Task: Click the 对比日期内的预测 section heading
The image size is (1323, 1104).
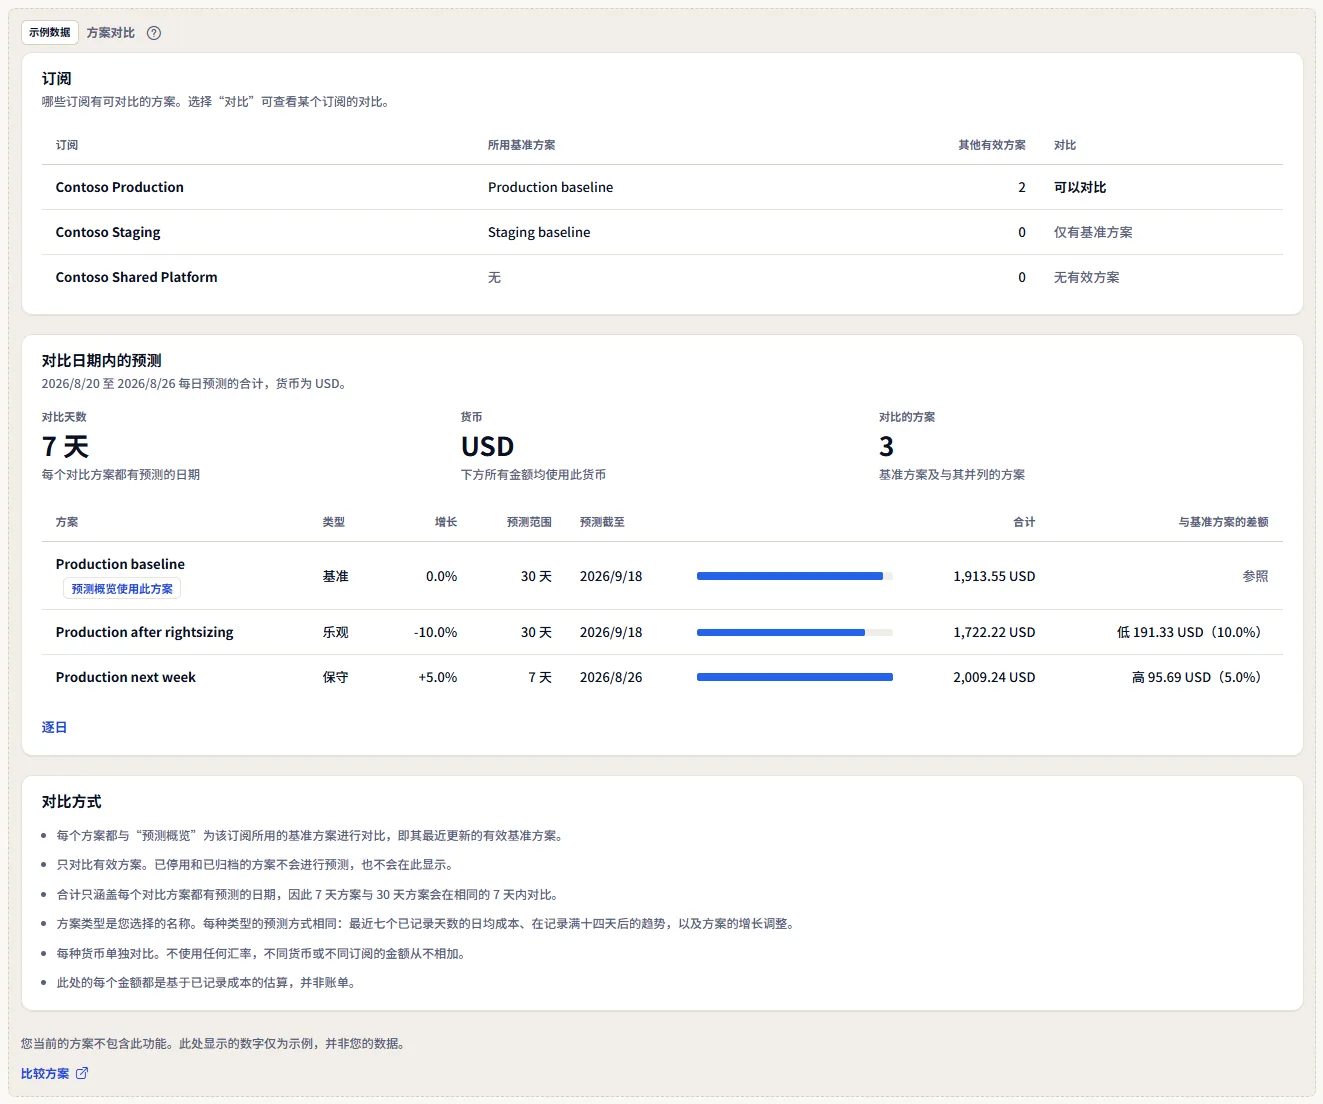Action: tap(101, 361)
